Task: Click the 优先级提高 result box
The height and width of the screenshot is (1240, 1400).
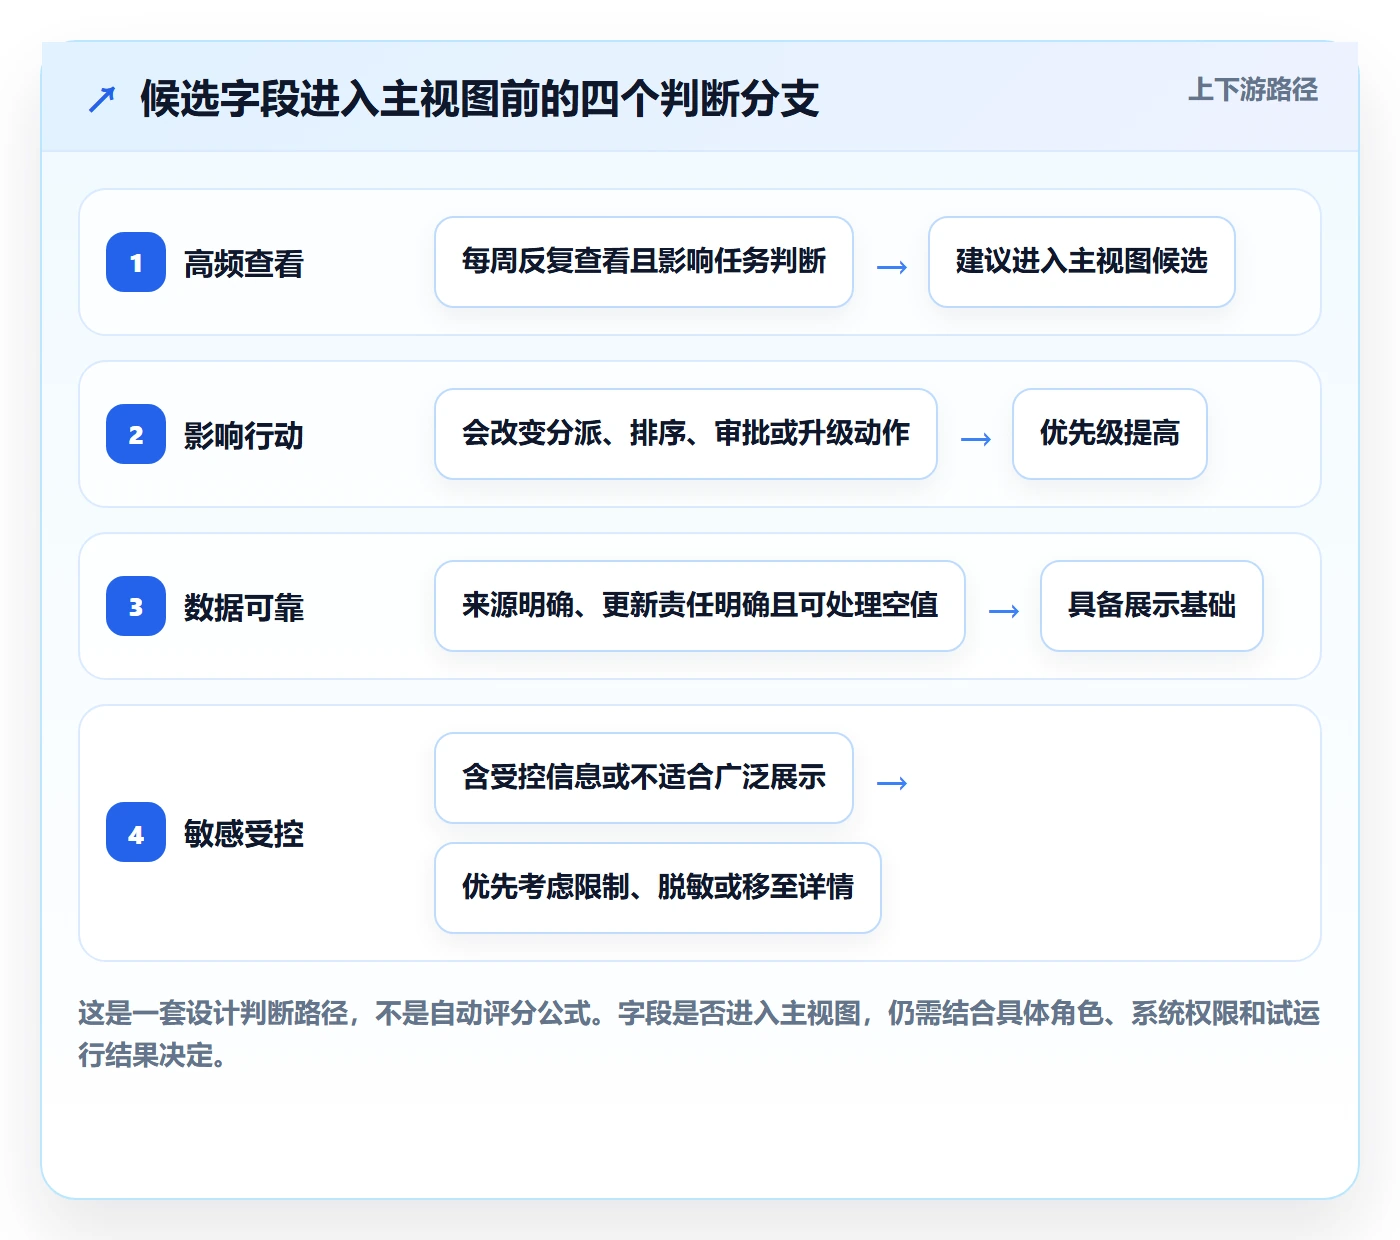Action: tap(1110, 434)
